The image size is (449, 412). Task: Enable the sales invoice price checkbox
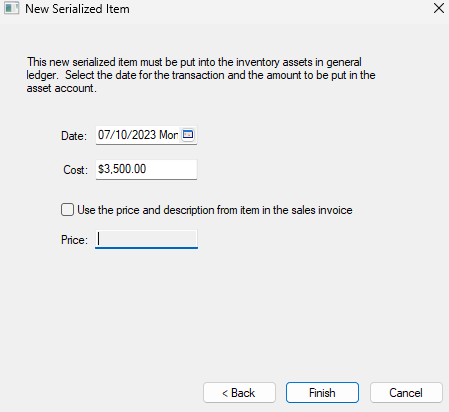pyautogui.click(x=67, y=210)
